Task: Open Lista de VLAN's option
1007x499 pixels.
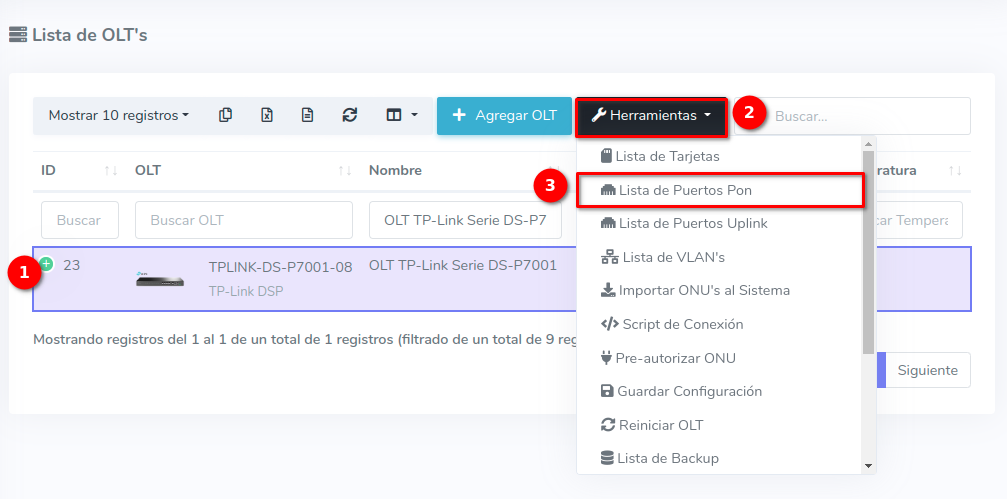Action: 672,257
